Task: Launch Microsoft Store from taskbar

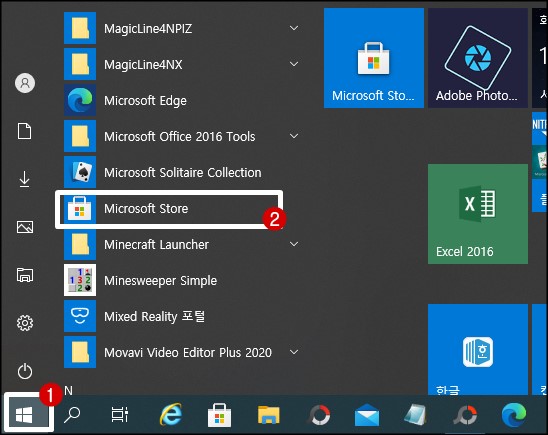Action: point(219,415)
